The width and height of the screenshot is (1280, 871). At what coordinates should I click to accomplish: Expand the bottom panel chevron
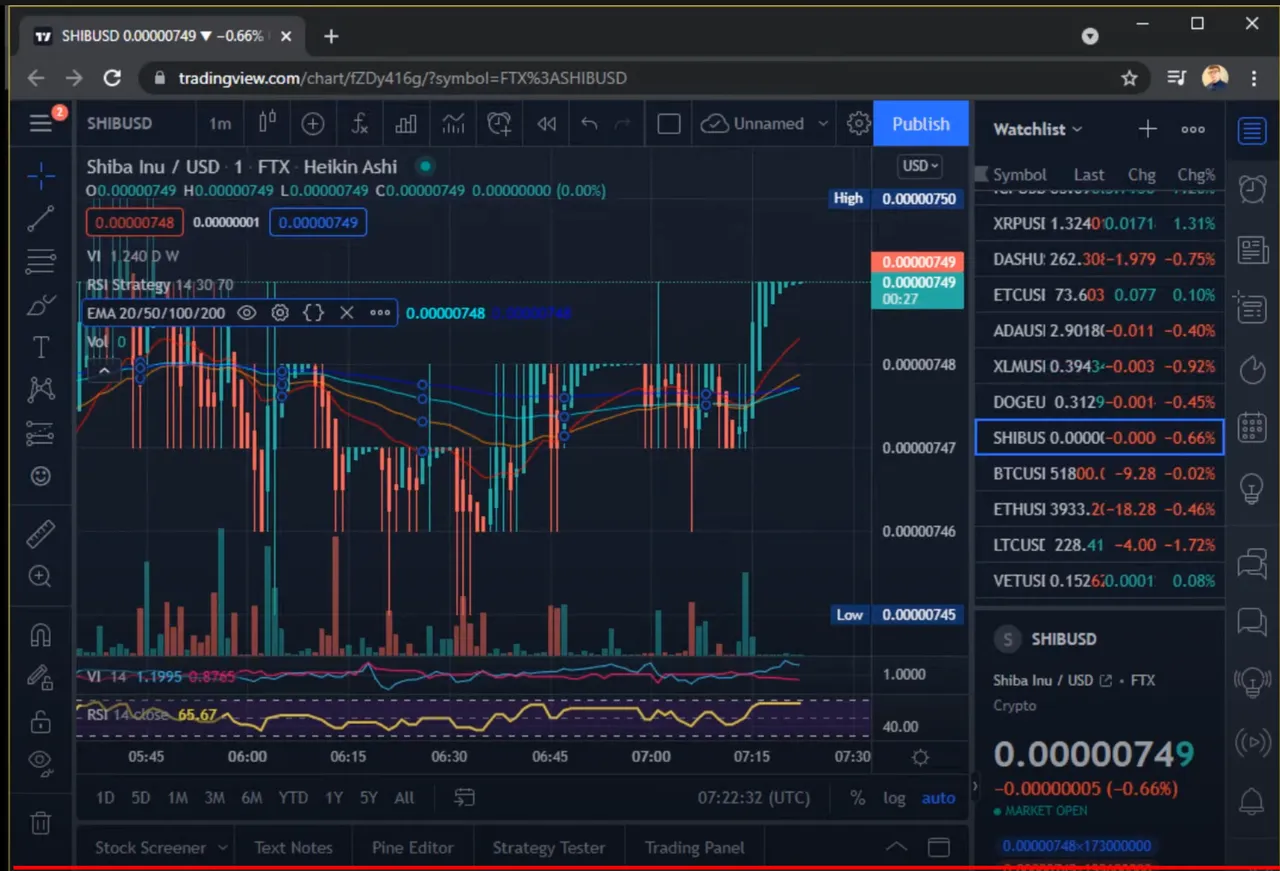click(897, 847)
